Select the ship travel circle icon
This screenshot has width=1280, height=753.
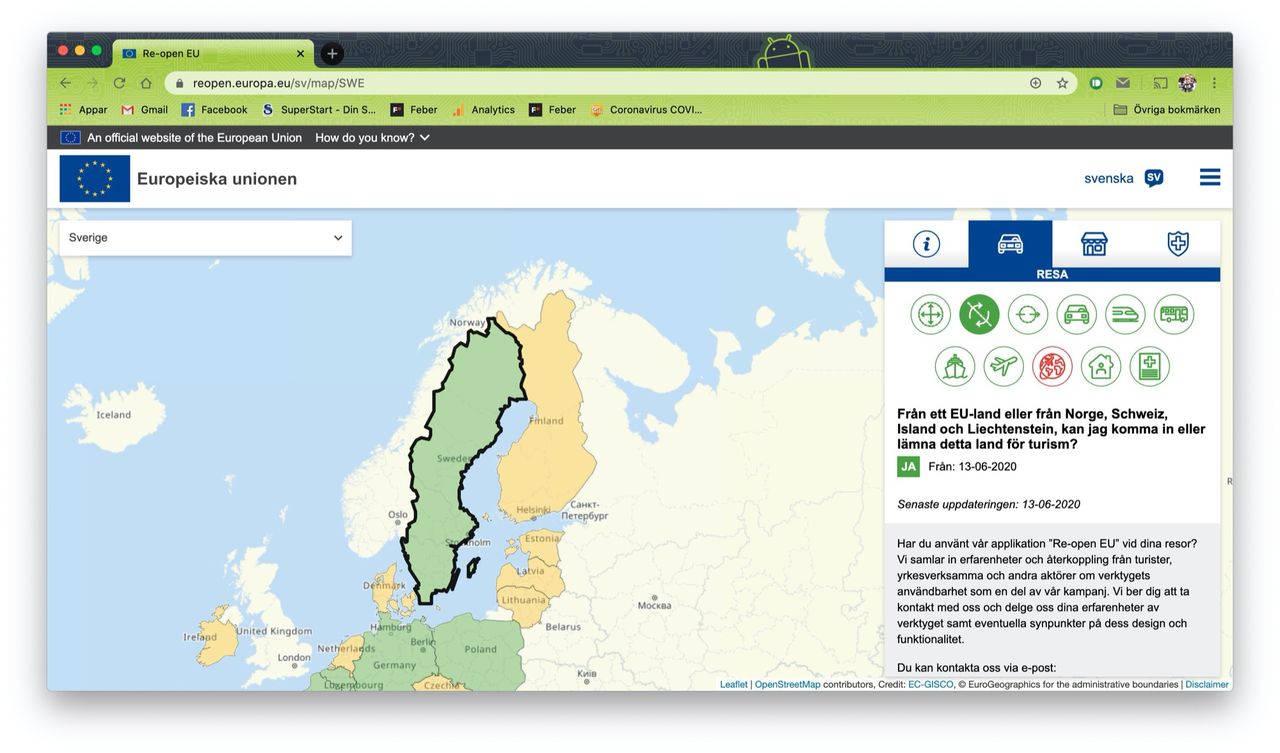click(x=955, y=367)
